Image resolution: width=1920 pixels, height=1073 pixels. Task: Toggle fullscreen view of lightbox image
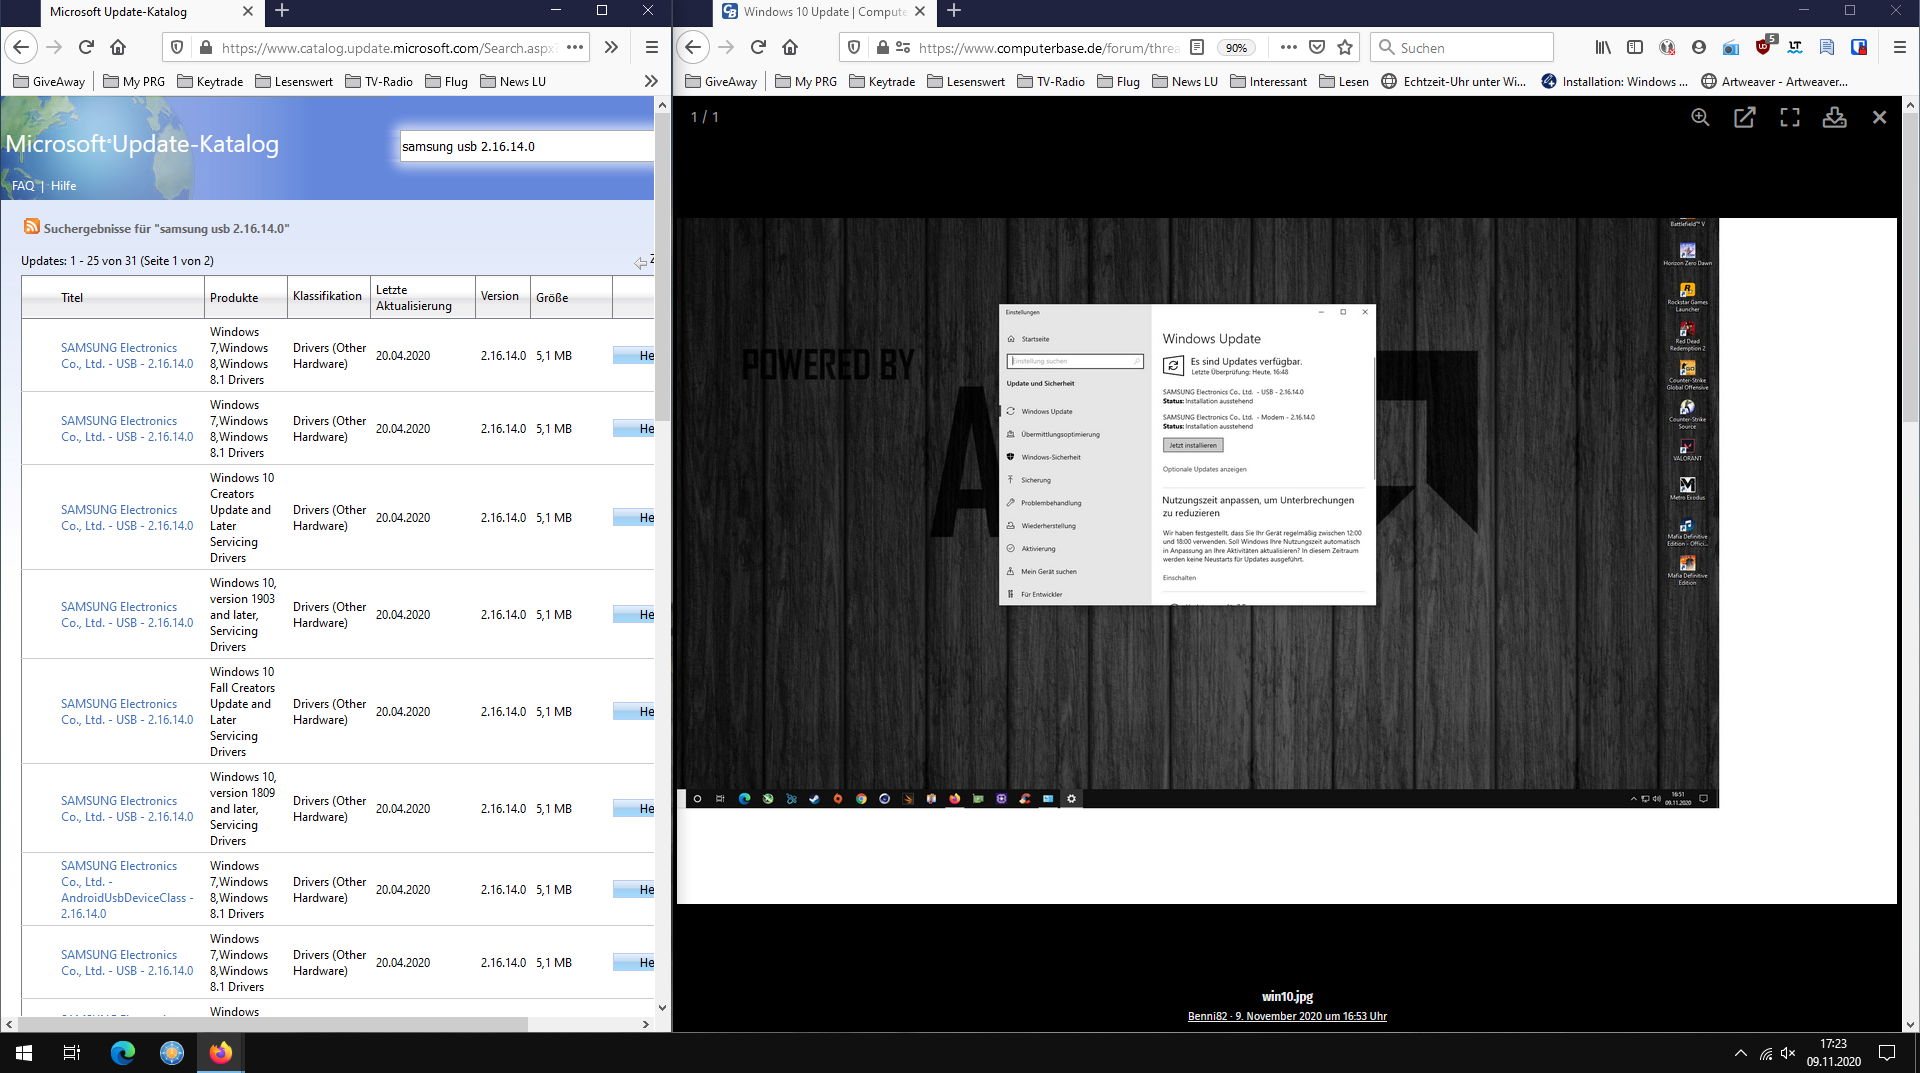point(1790,117)
